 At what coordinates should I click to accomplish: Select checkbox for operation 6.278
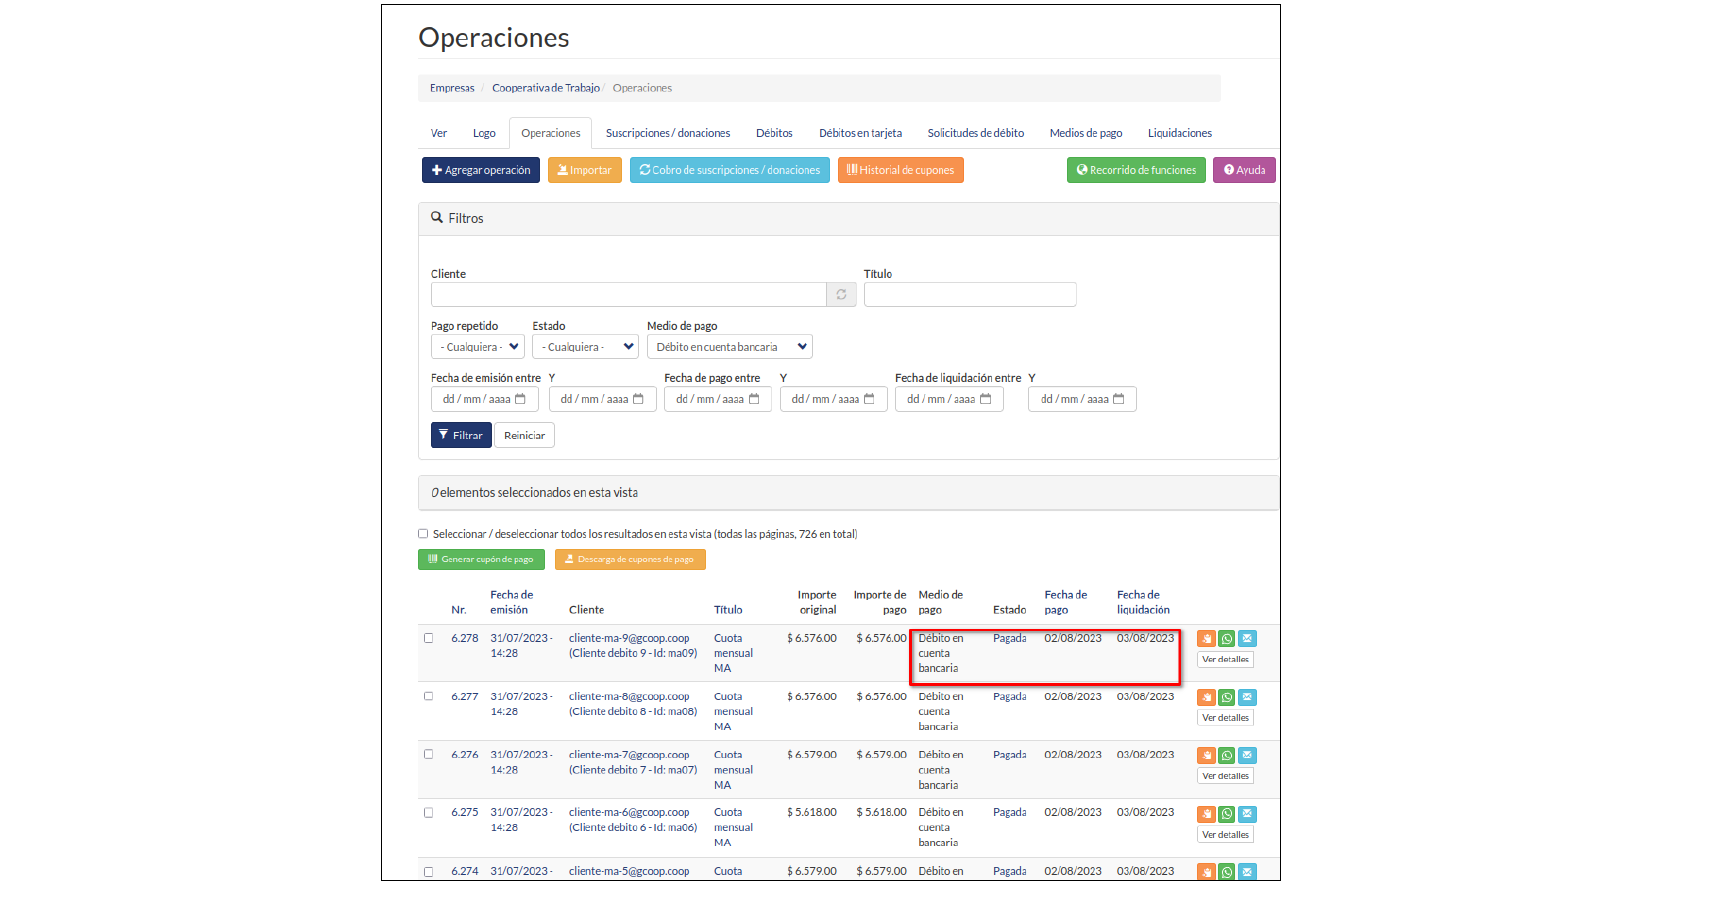coord(428,638)
